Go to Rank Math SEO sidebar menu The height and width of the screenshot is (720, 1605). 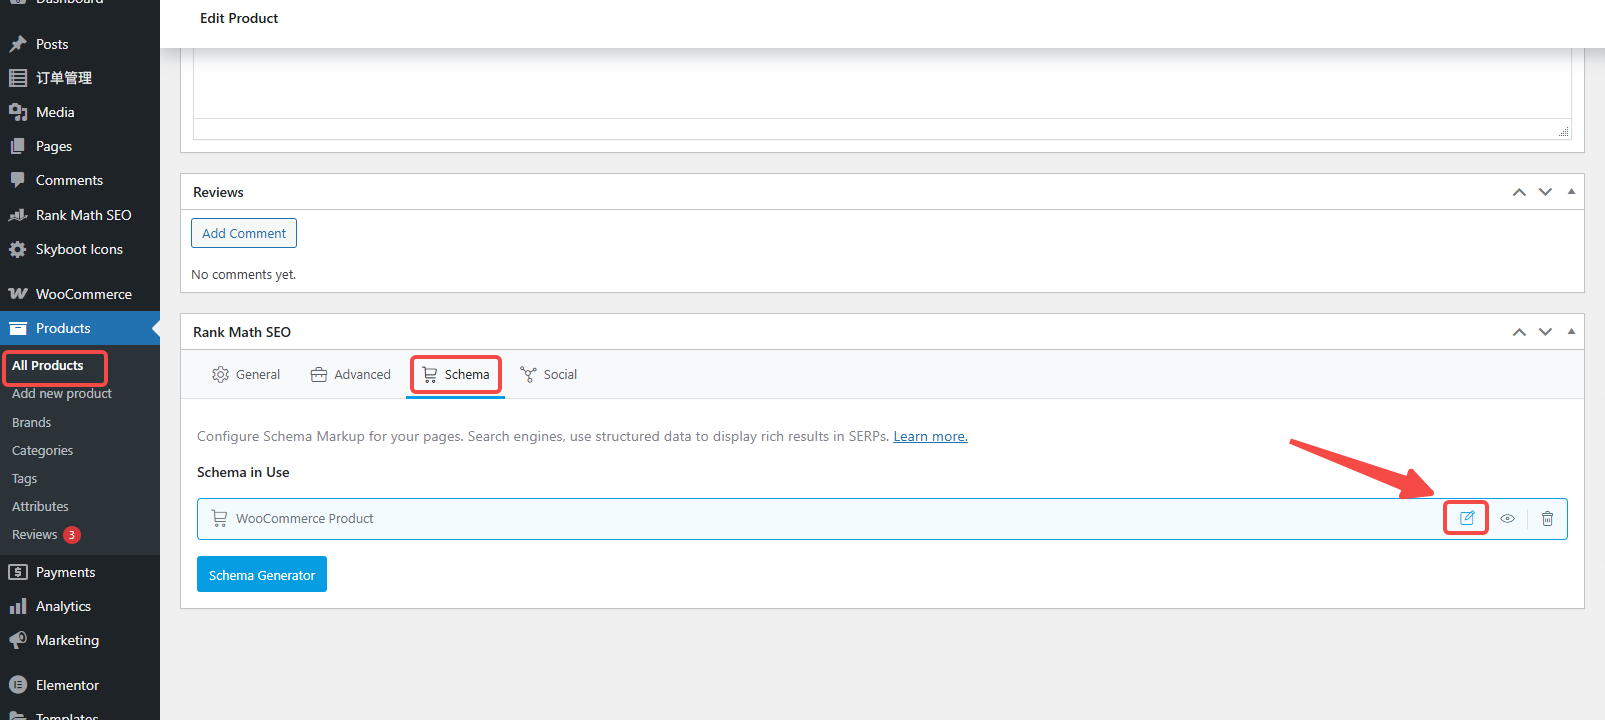tap(83, 215)
